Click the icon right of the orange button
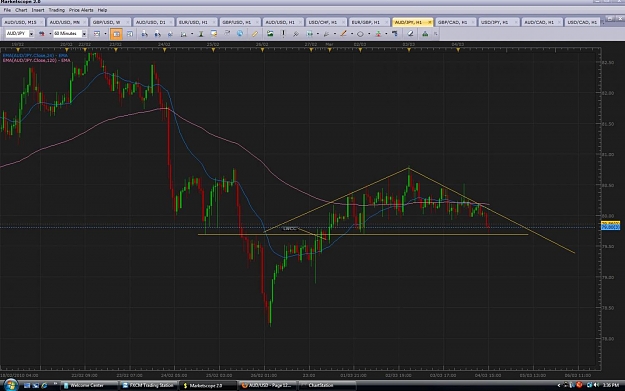The image size is (625, 391). click(x=130, y=34)
